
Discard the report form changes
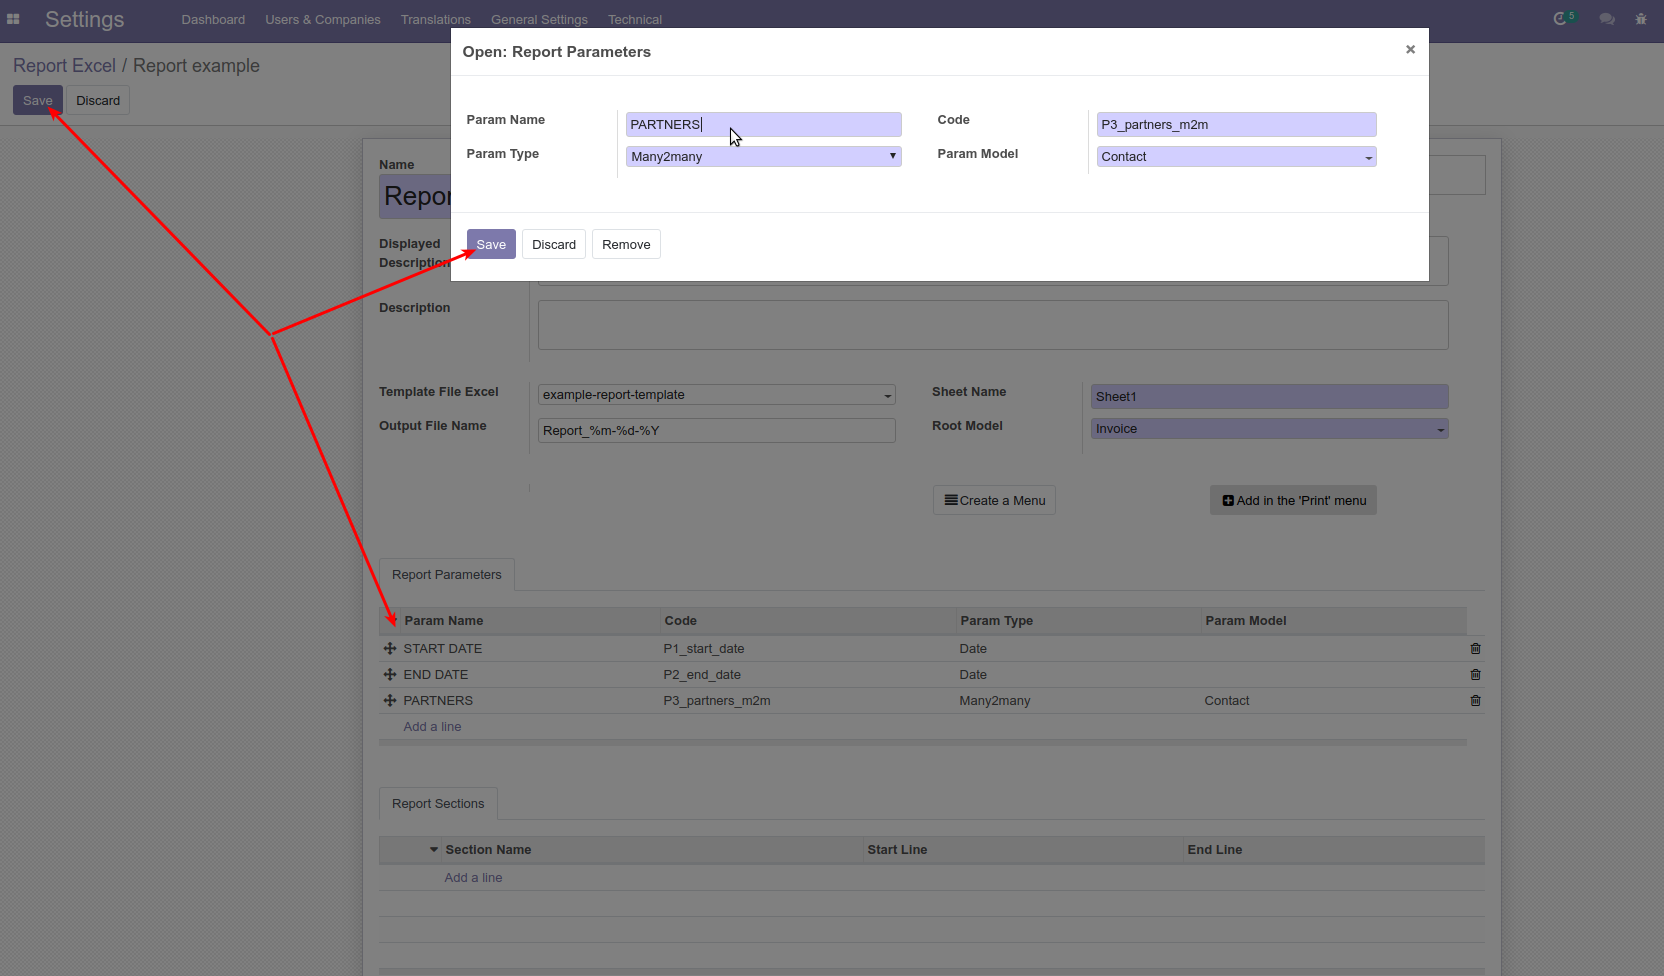98,100
